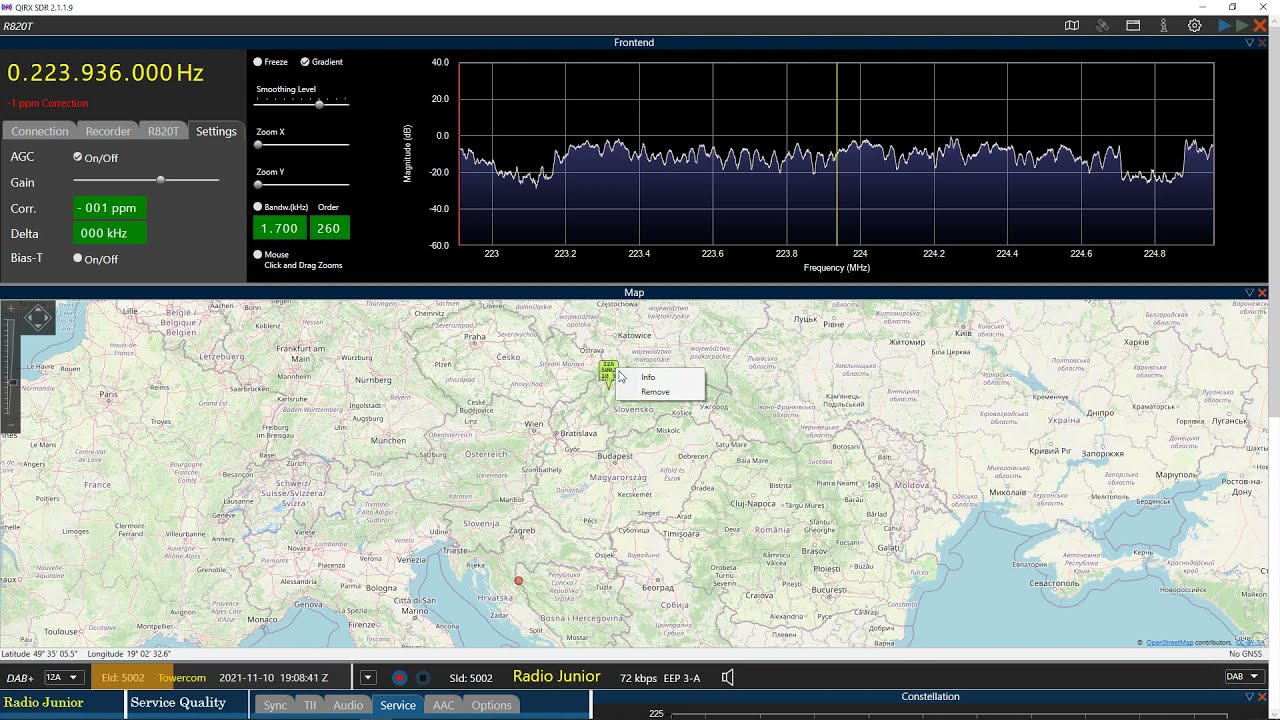Click the map zoom slider handle
The image size is (1280, 720).
tap(12, 382)
